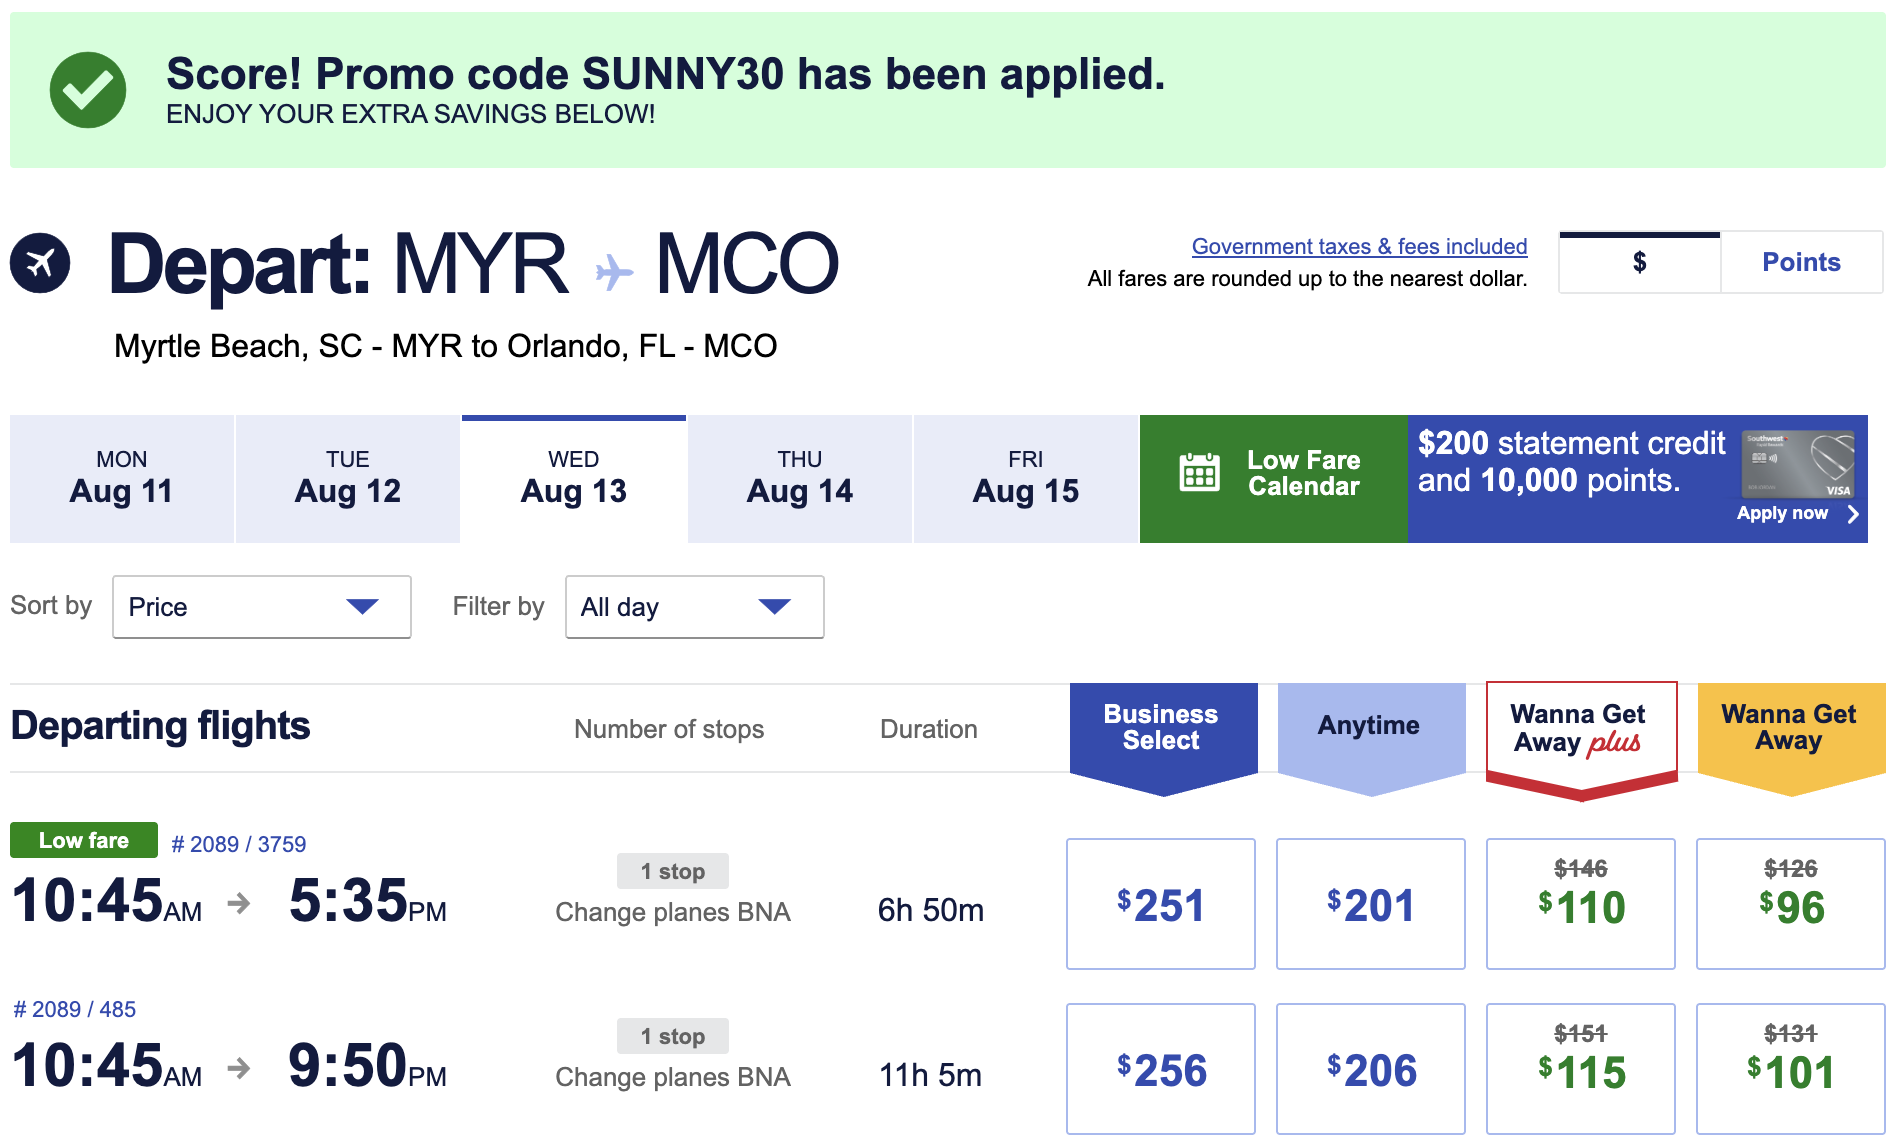
Task: Choose the $110 Wanna Get Away plus fare
Action: pyautogui.click(x=1581, y=904)
